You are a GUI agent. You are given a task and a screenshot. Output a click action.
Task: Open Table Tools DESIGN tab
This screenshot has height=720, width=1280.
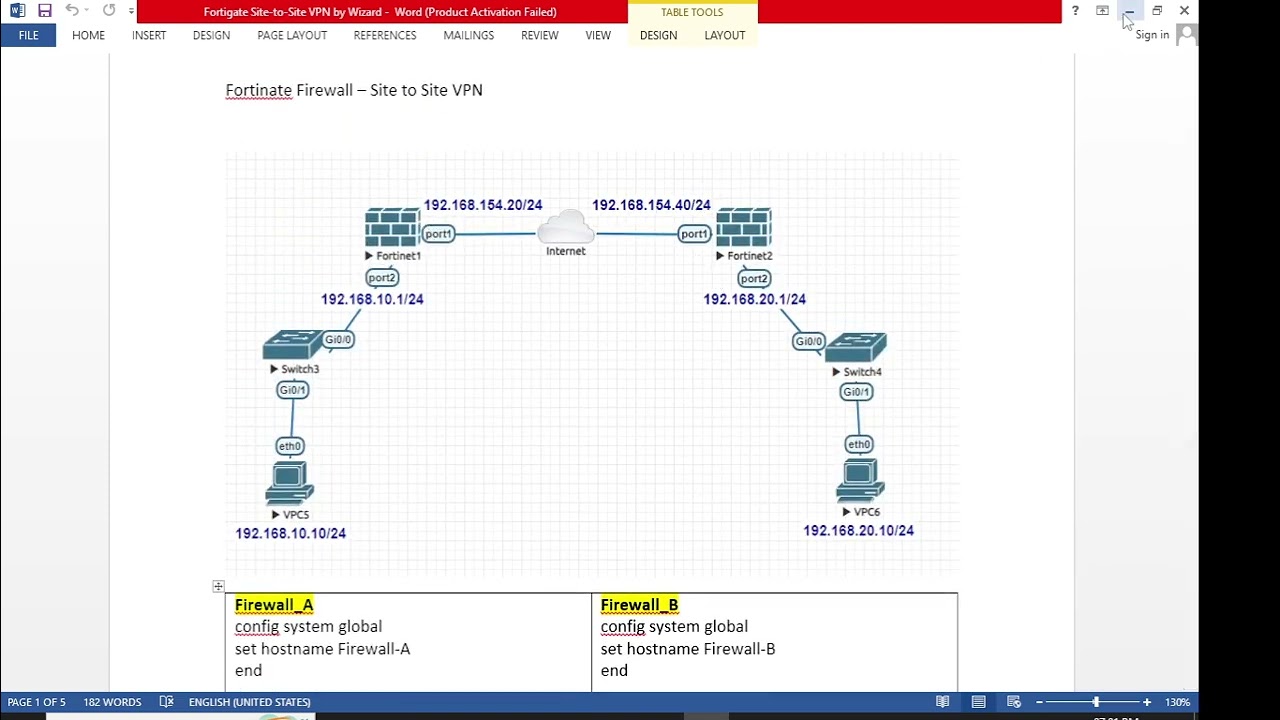point(658,35)
